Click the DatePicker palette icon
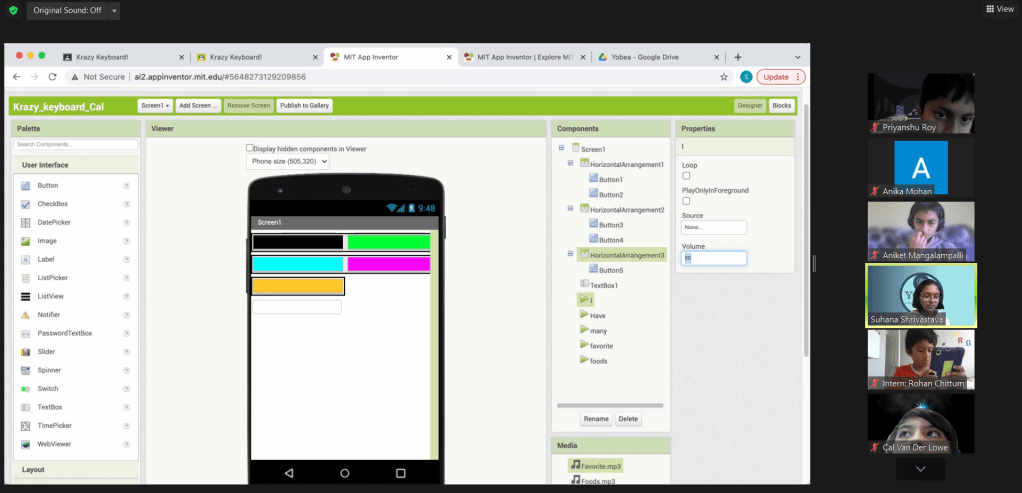1022x493 pixels. click(x=26, y=222)
